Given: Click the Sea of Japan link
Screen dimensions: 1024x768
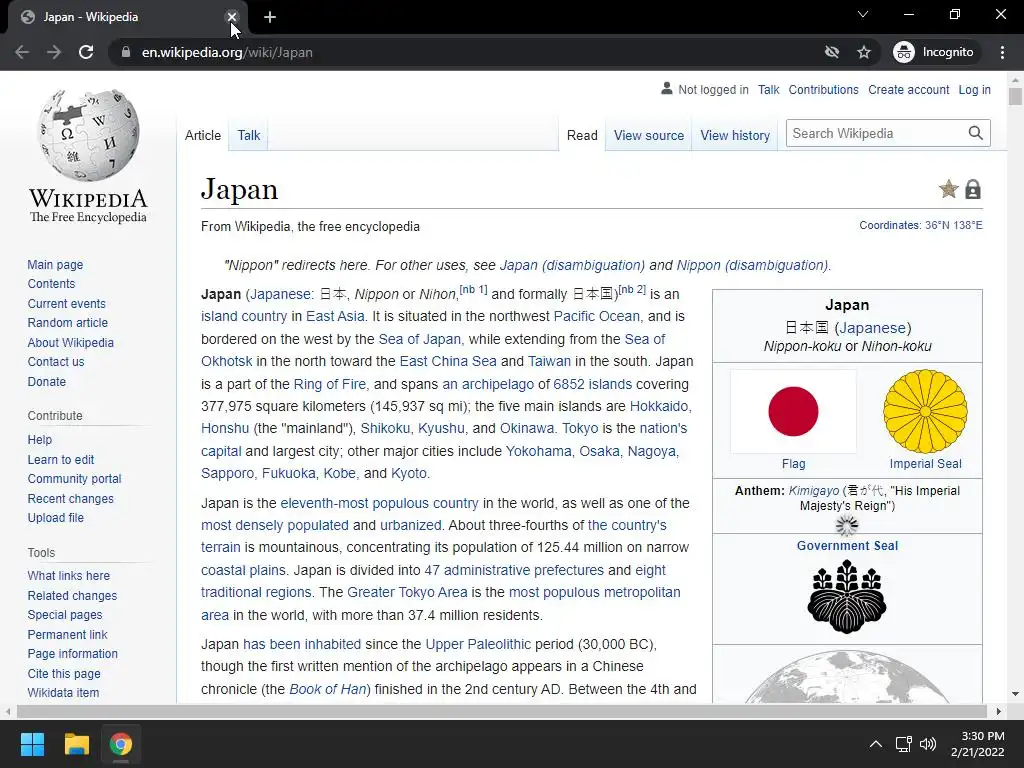Looking at the screenshot, I should click(420, 339).
